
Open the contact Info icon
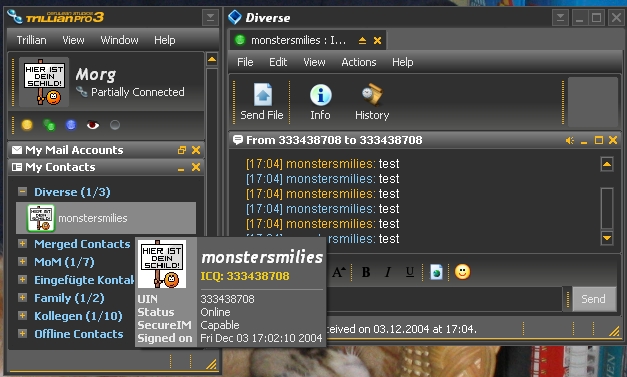pos(320,95)
